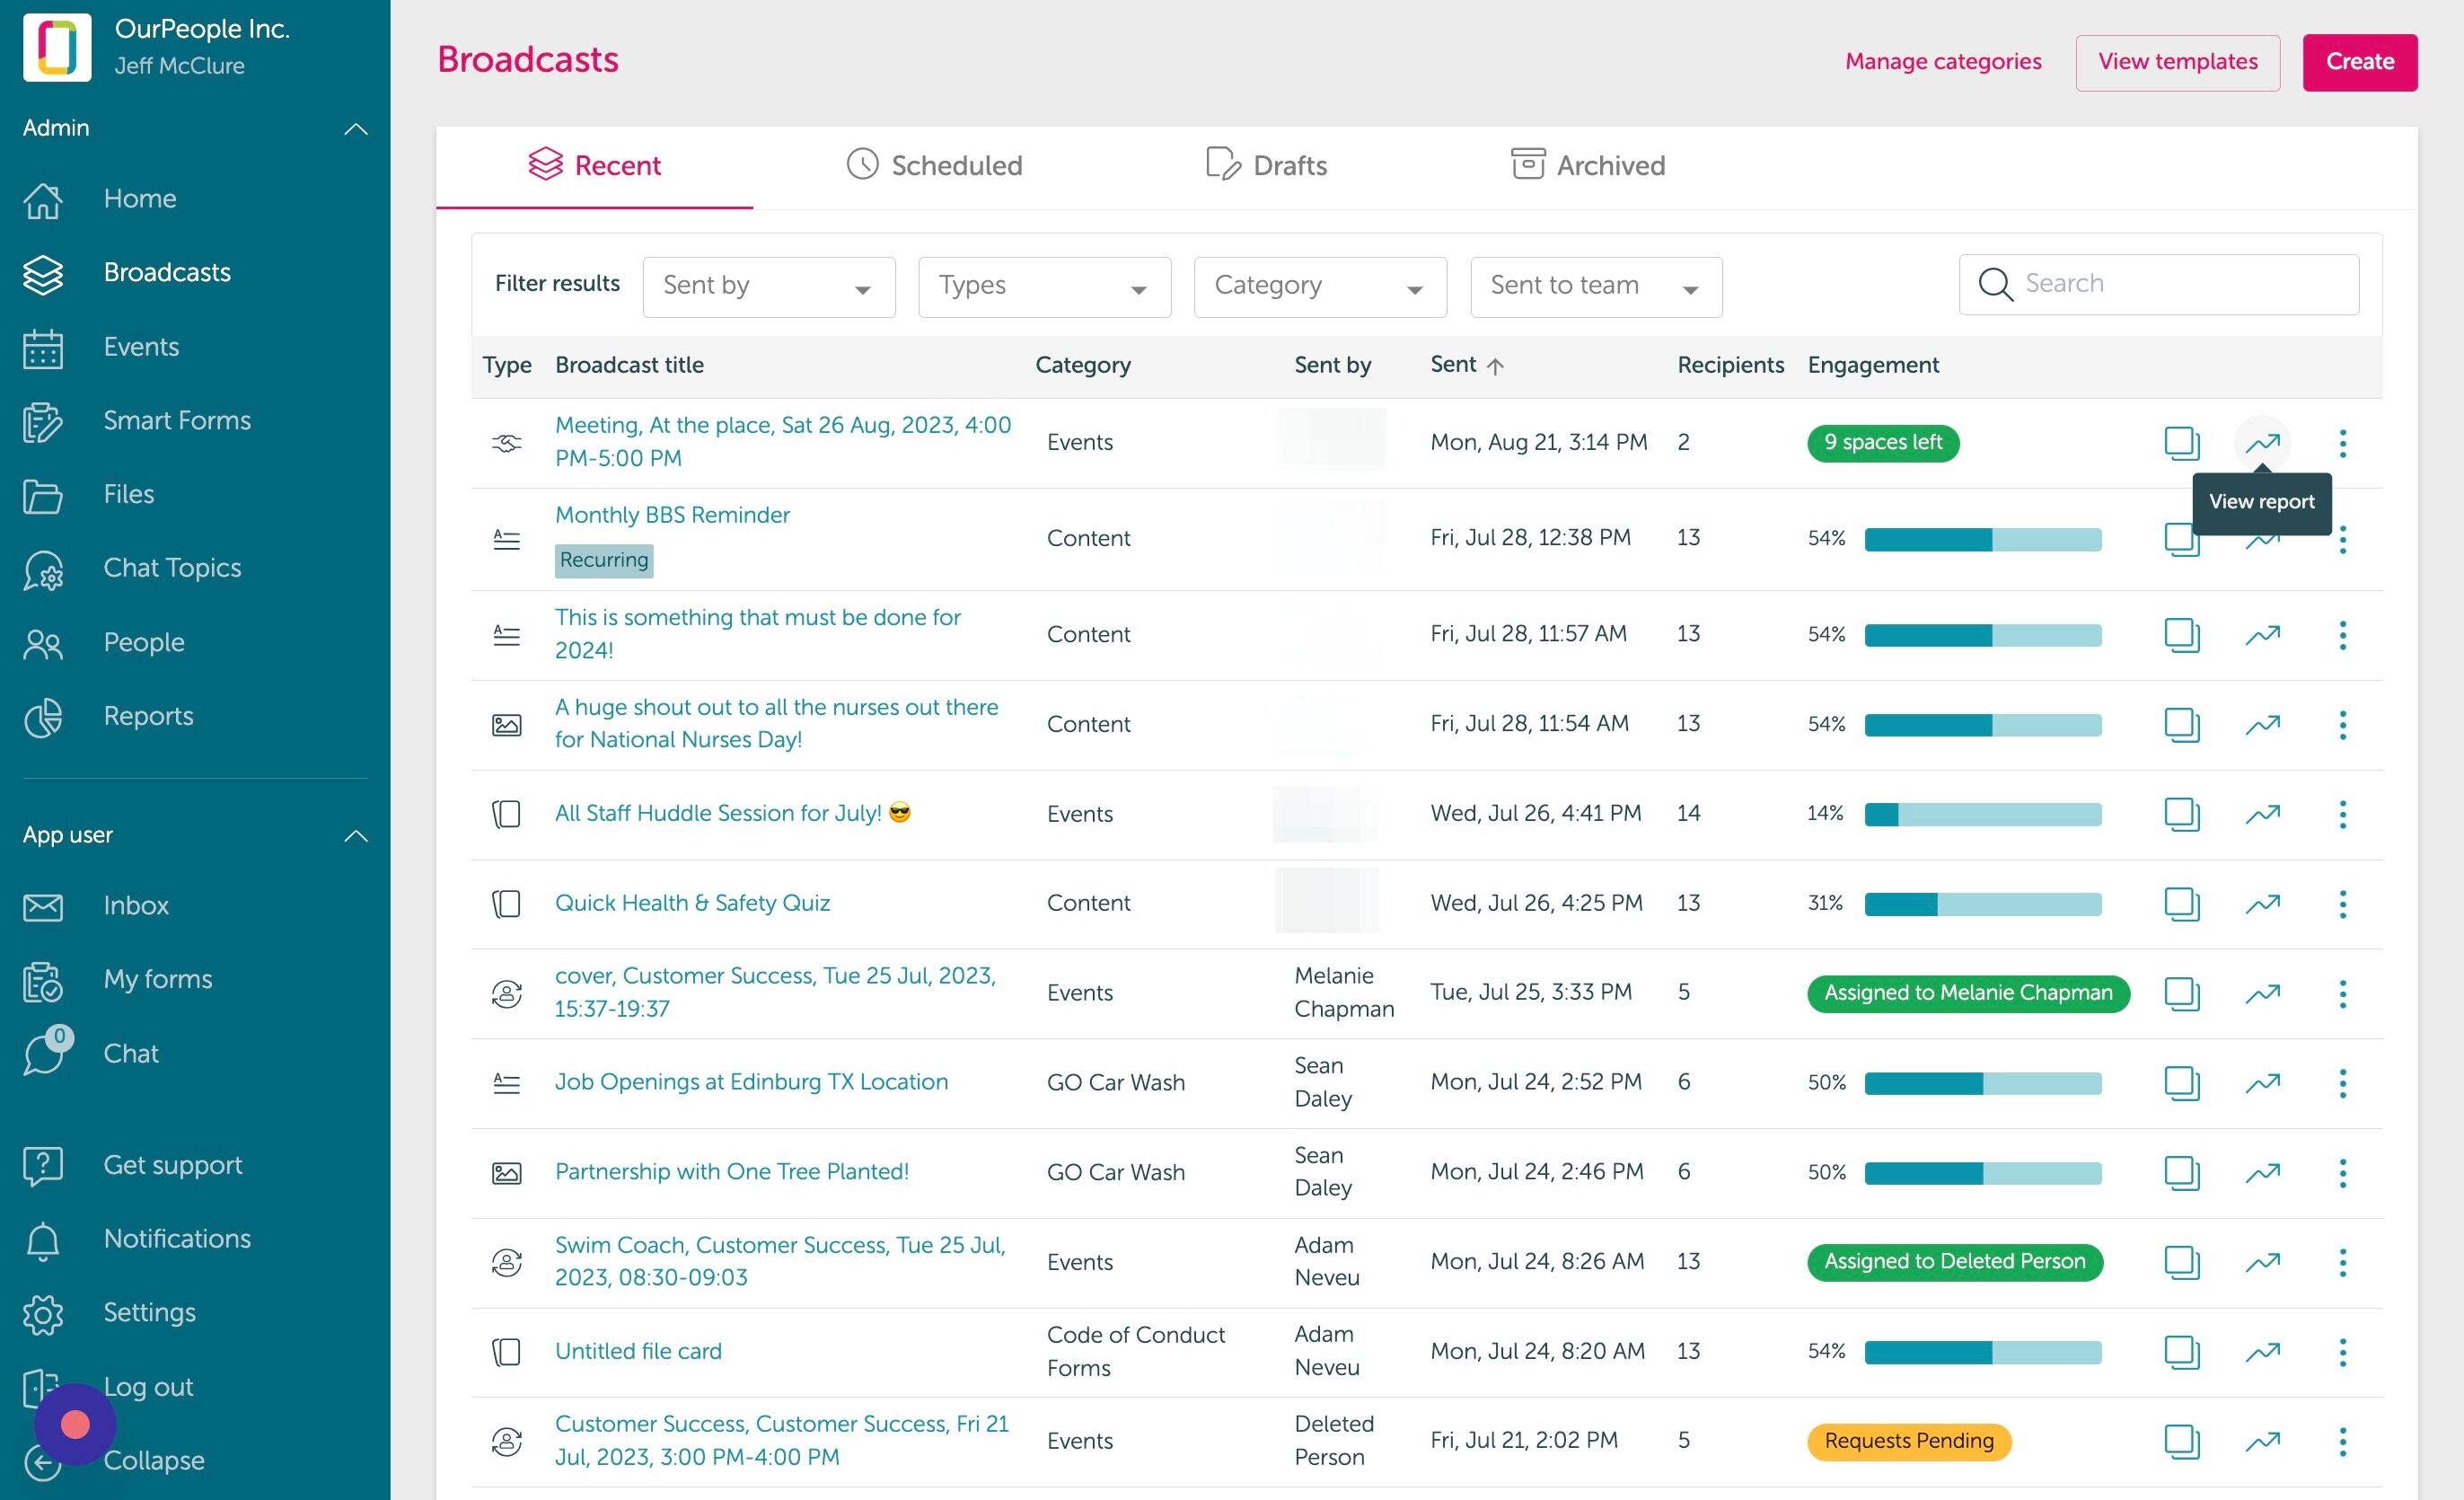Collapse the Admin sidebar section
The width and height of the screenshot is (2464, 1500).
tap(355, 129)
